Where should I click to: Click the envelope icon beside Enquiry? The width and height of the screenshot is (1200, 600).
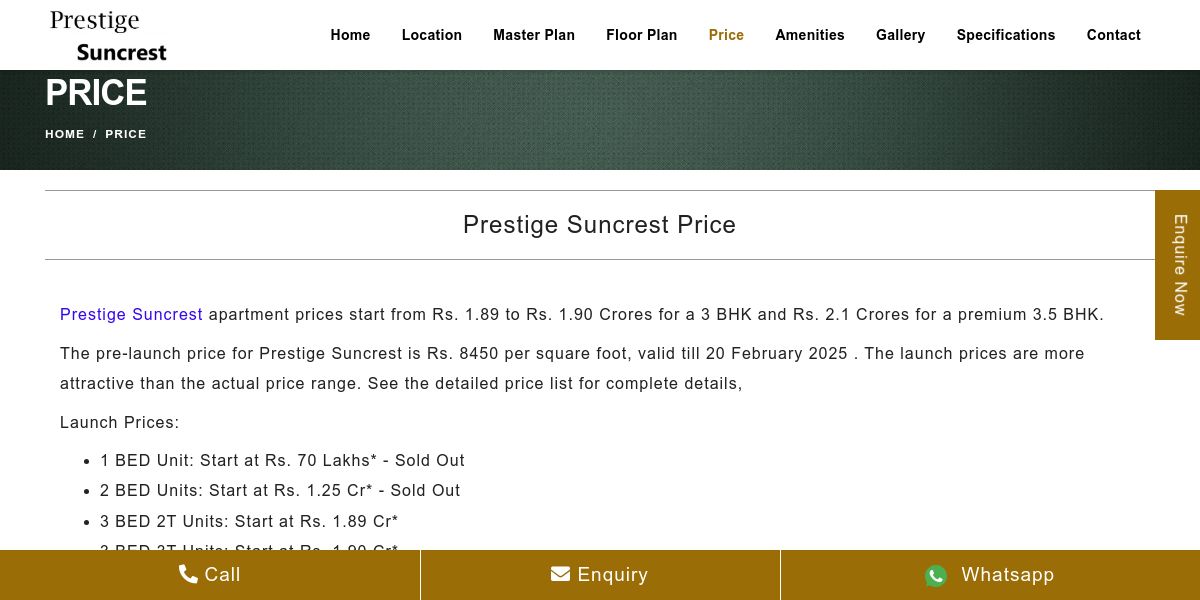pos(560,574)
